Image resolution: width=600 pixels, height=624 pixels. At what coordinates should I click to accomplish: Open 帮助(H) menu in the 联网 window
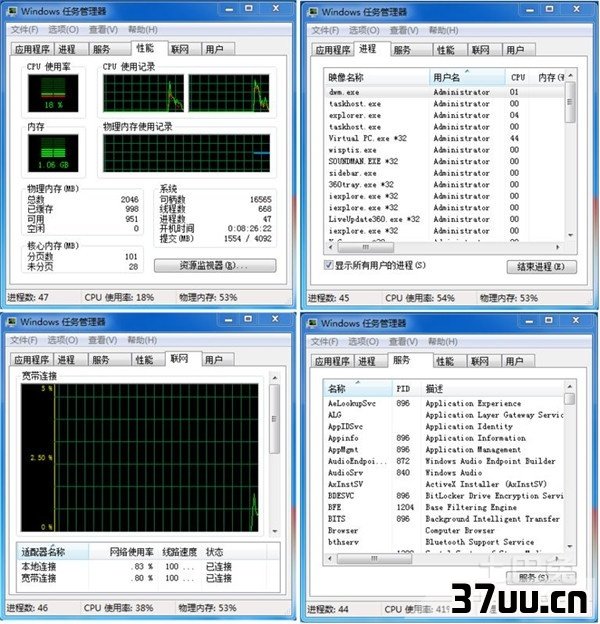[x=142, y=340]
